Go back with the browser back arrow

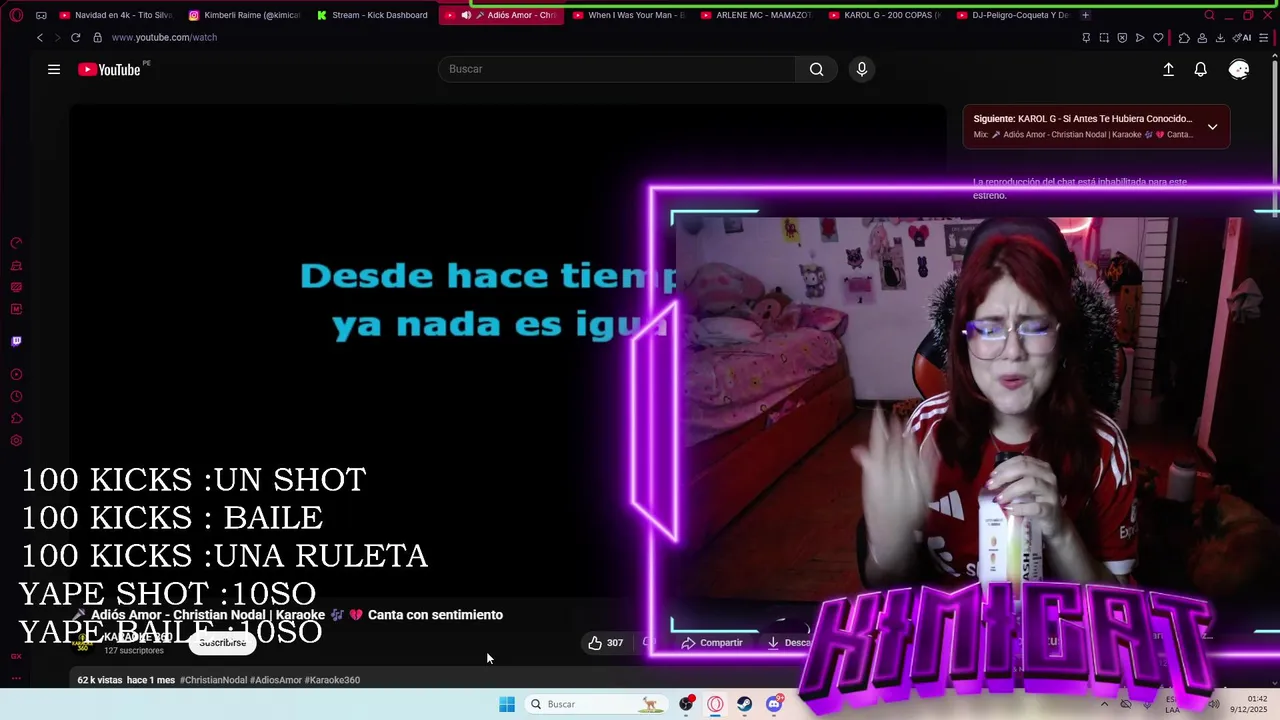point(40,37)
